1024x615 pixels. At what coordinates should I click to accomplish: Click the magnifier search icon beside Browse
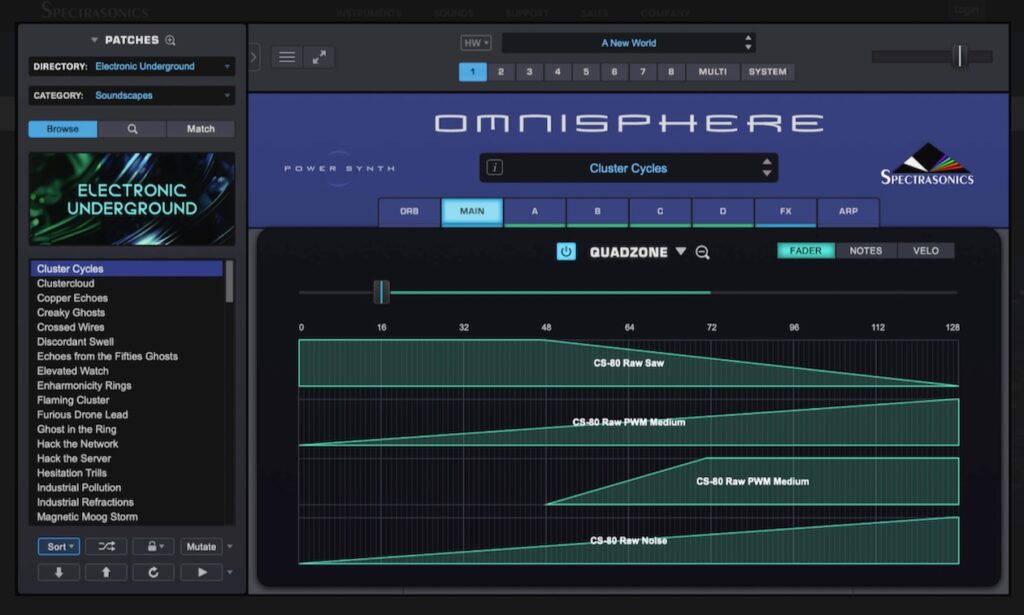(x=132, y=129)
